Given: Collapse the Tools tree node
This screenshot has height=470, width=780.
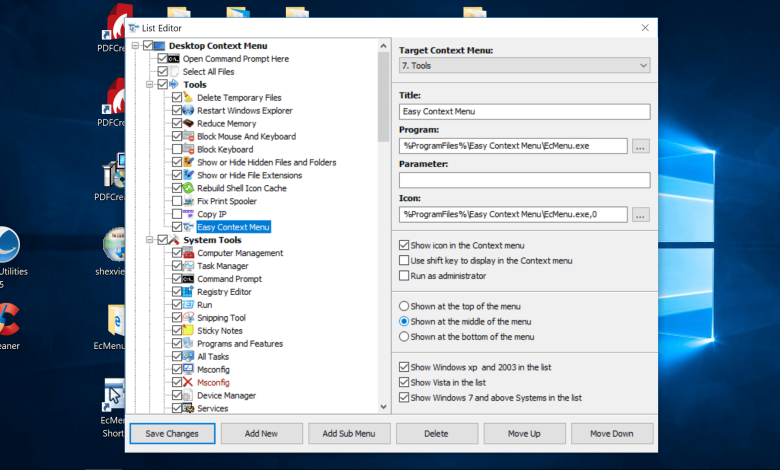Looking at the screenshot, I should 149,85.
